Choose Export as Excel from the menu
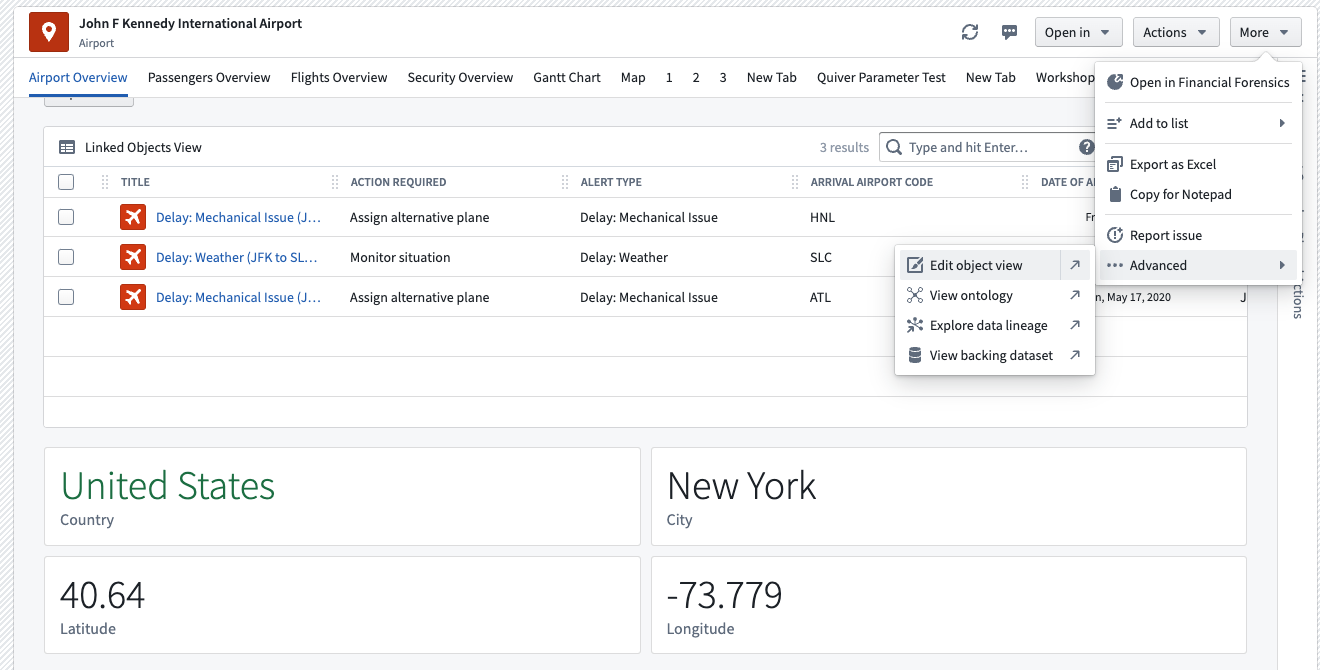 [1199, 164]
